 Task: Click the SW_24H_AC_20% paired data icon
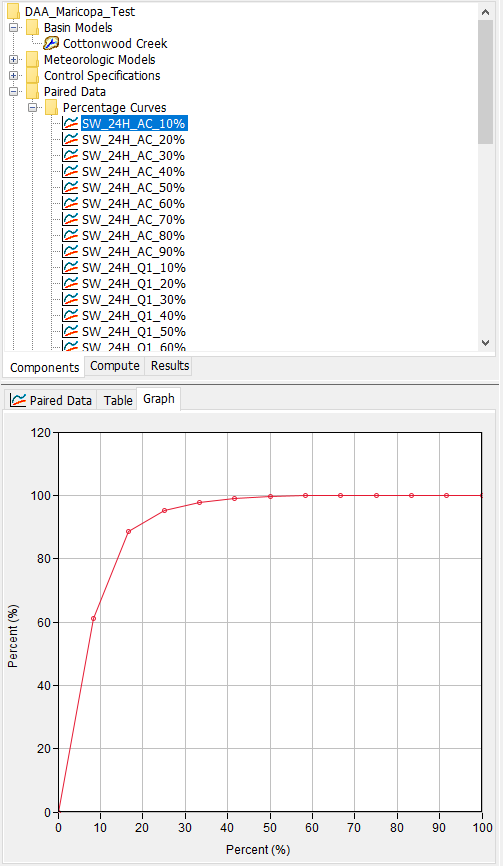[70, 140]
